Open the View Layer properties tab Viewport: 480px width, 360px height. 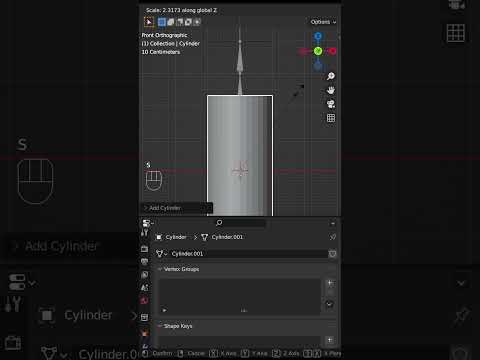[x=144, y=275]
